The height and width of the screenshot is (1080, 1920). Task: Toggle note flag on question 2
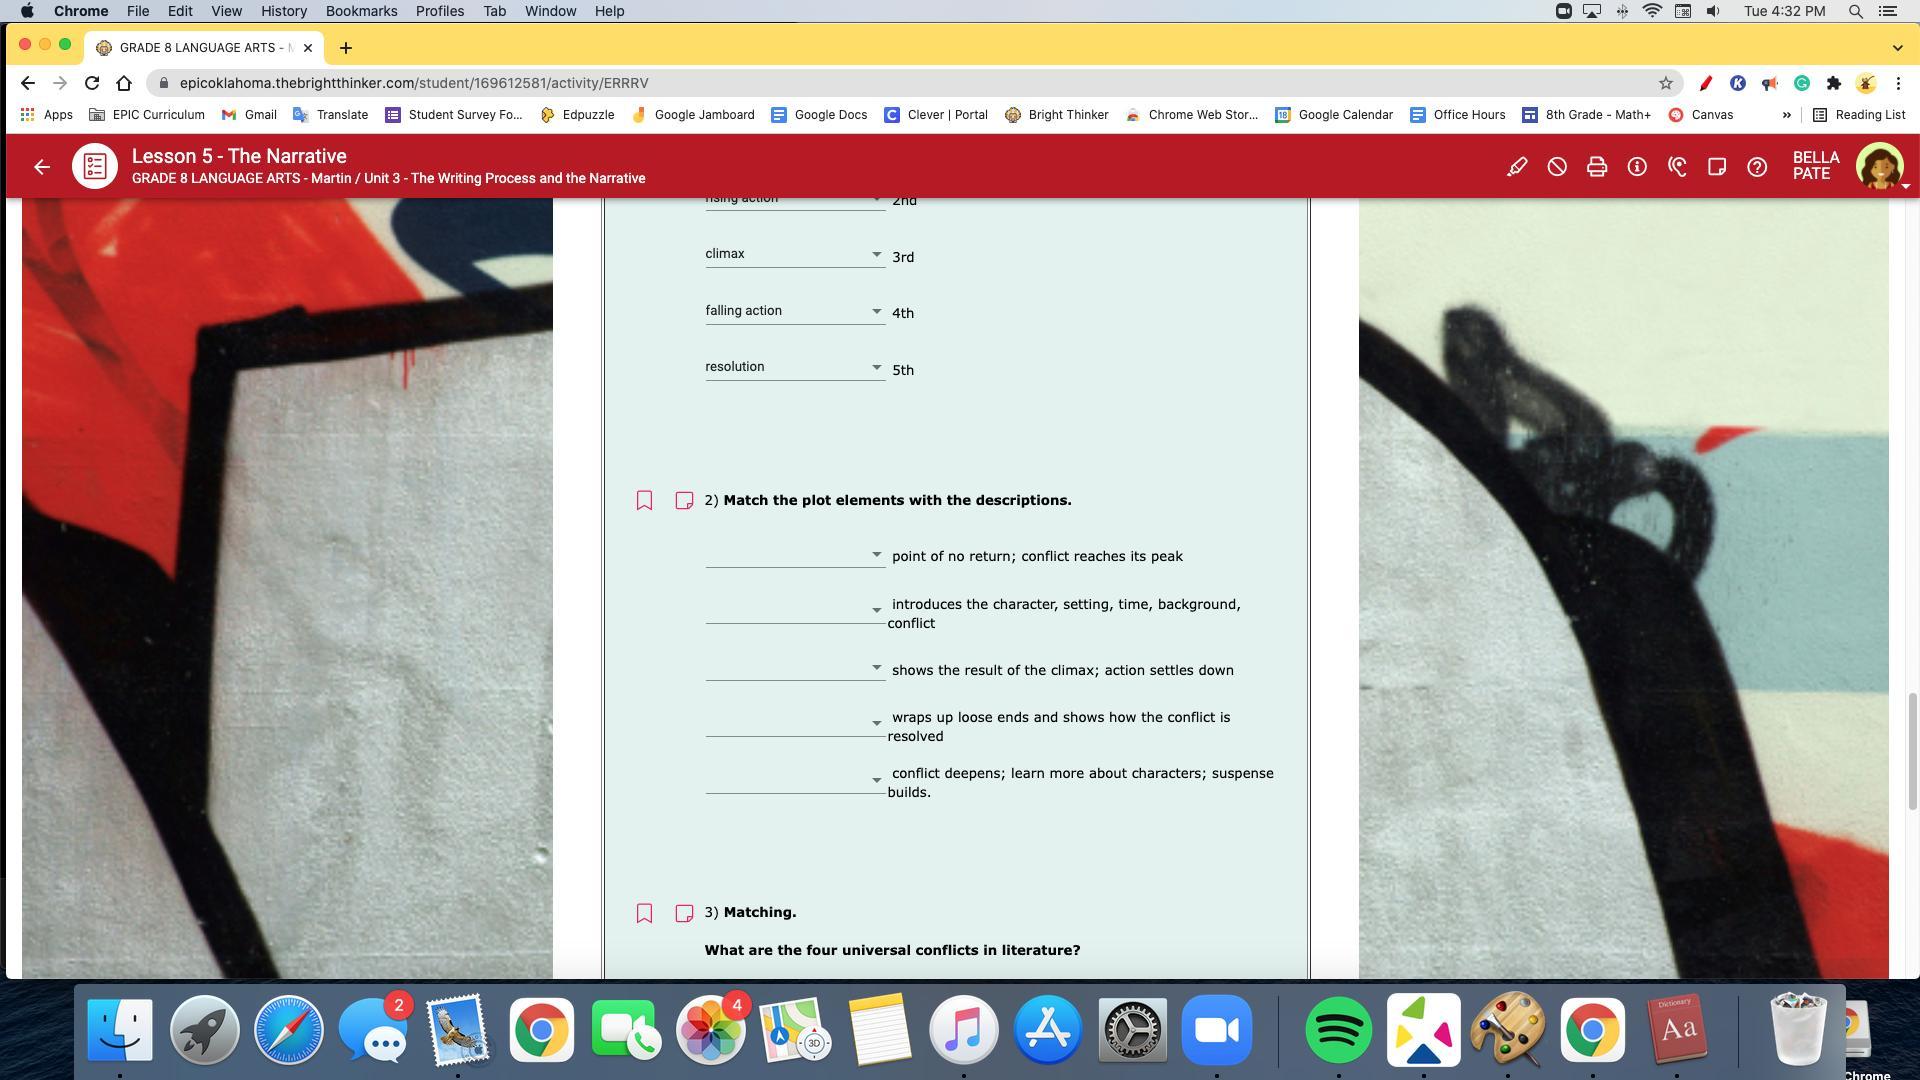point(684,500)
